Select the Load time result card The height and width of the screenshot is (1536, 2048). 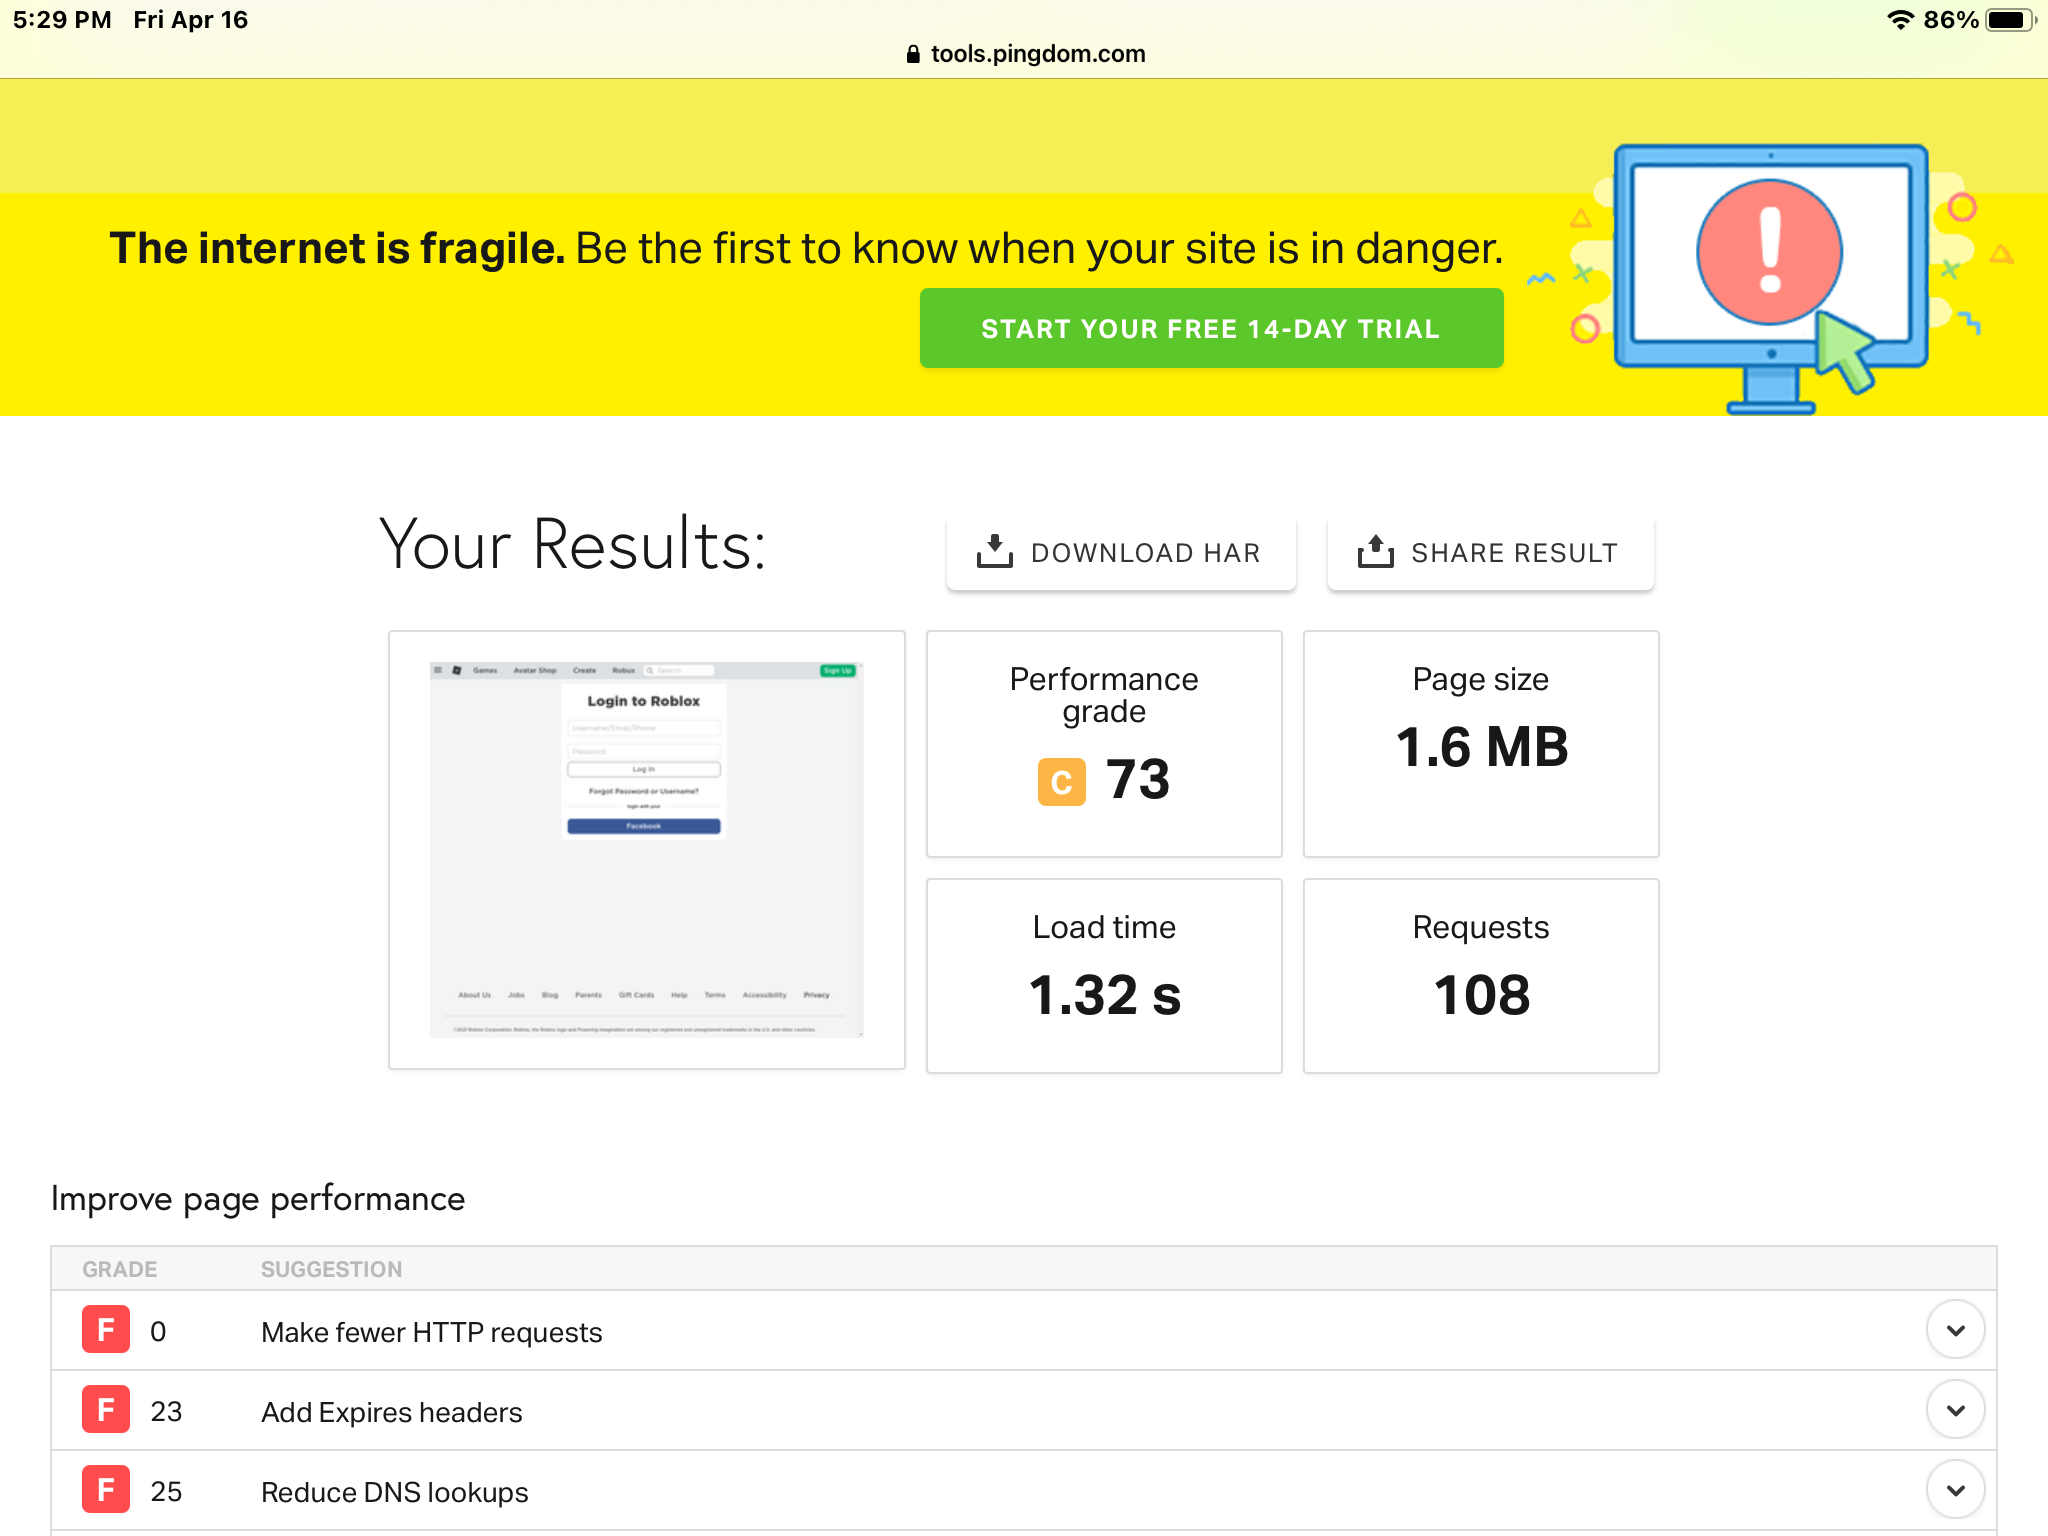tap(1104, 975)
